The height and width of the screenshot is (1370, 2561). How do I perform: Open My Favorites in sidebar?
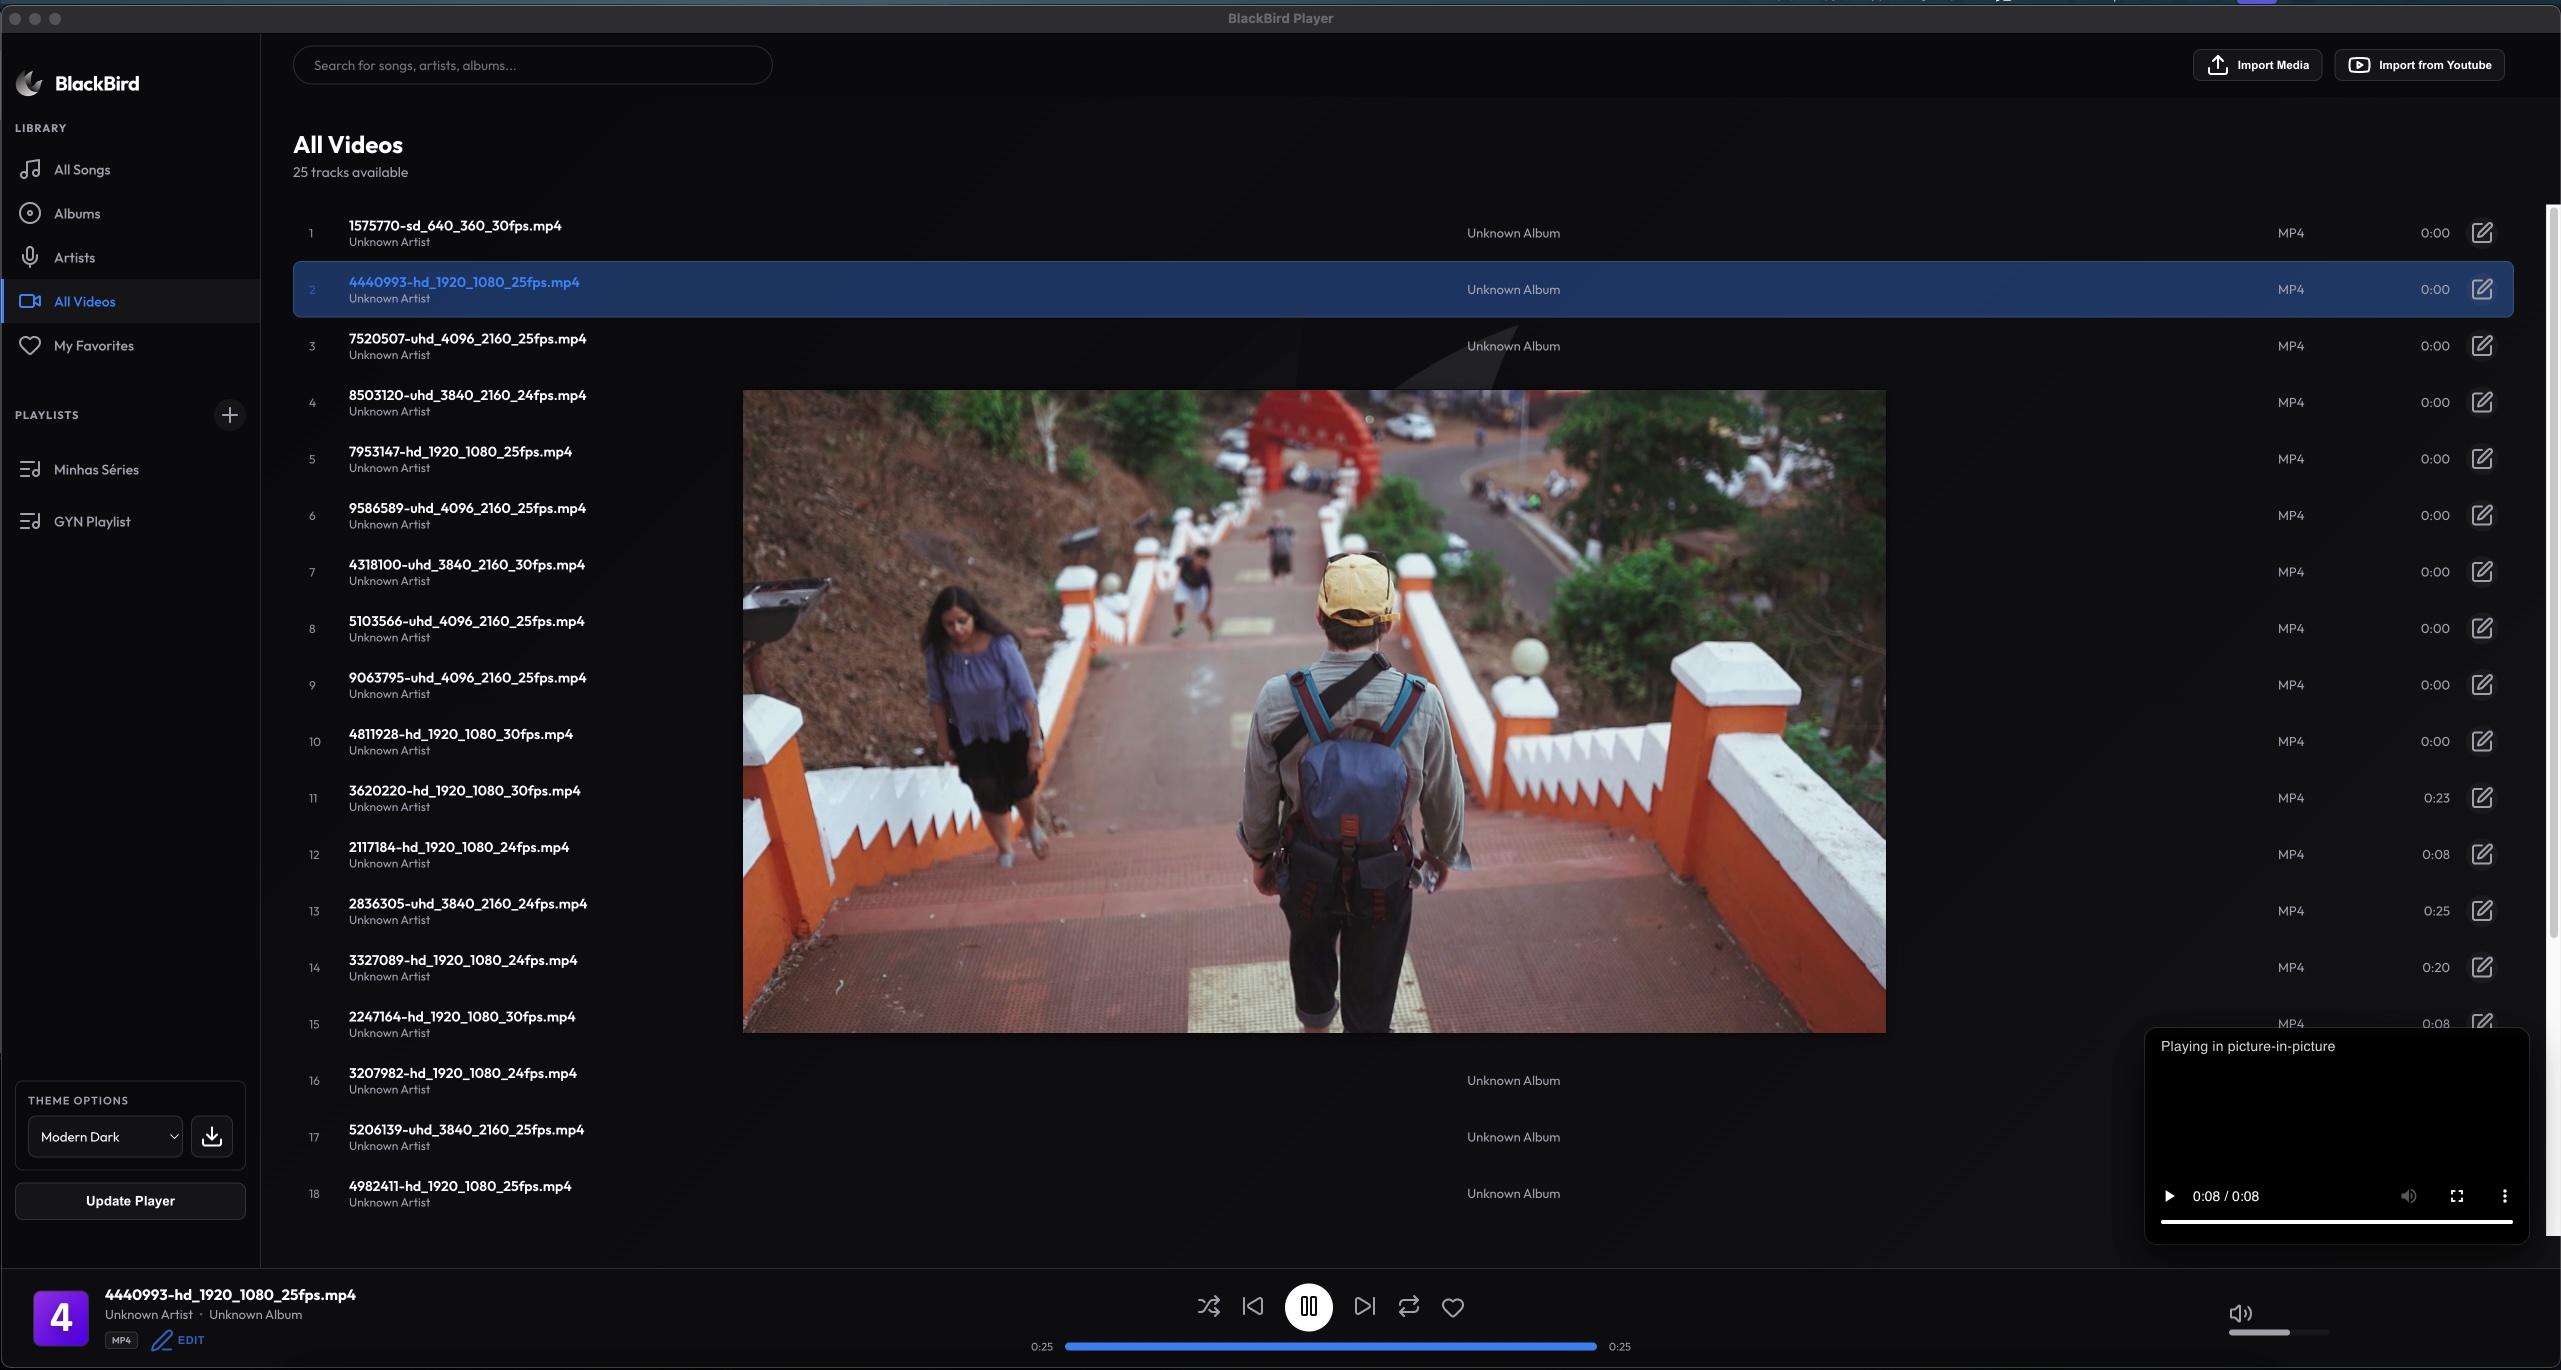pos(93,346)
